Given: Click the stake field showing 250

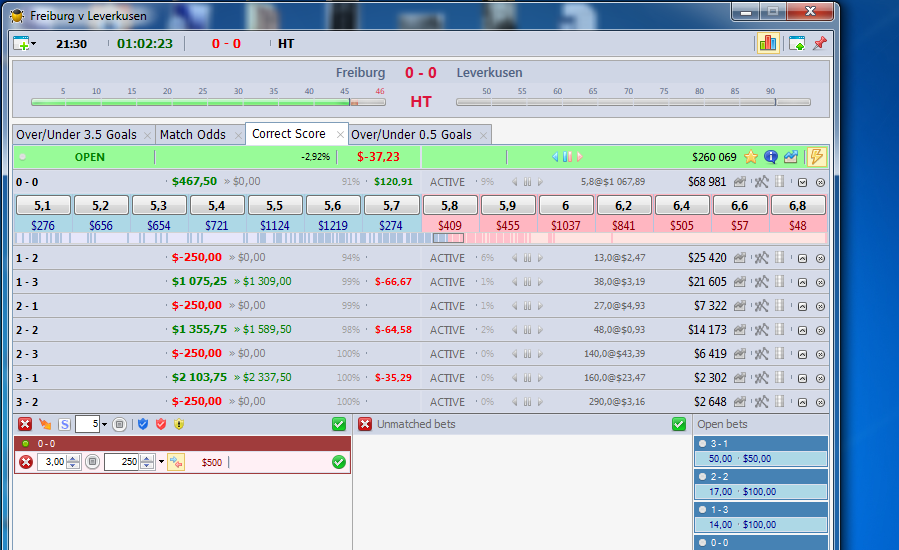Looking at the screenshot, I should [122, 462].
